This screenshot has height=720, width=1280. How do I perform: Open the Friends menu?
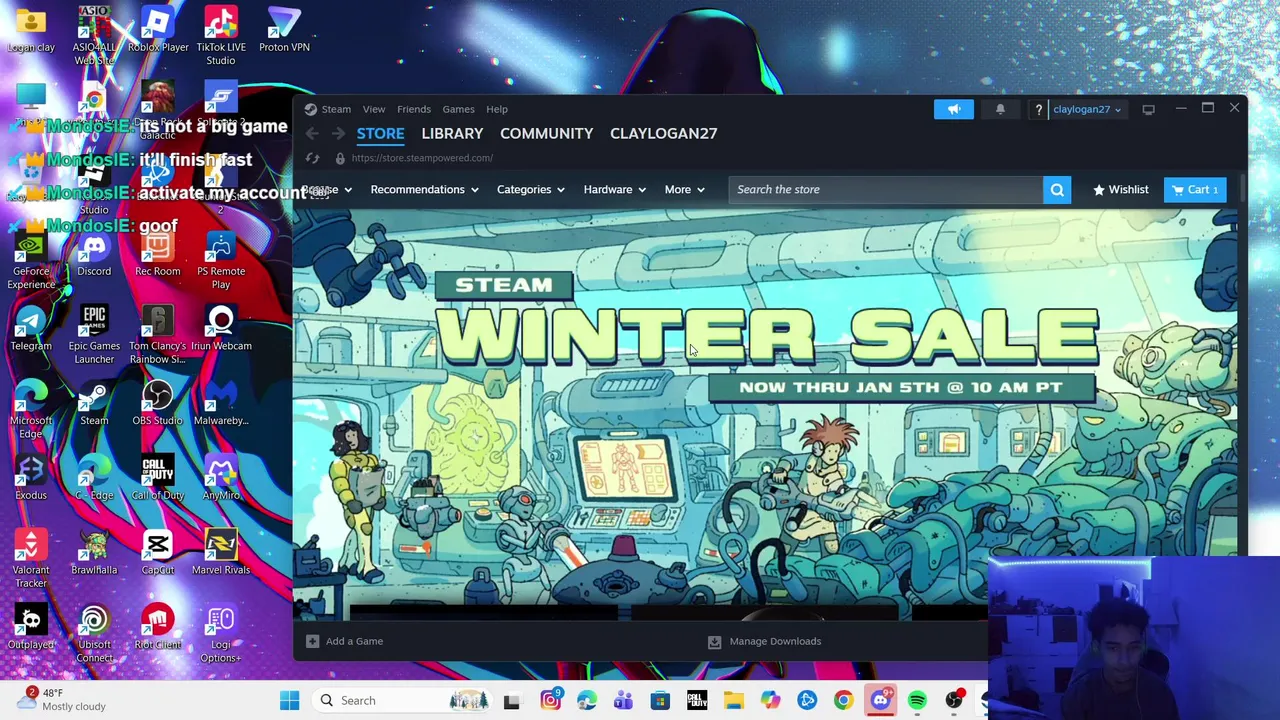[414, 109]
